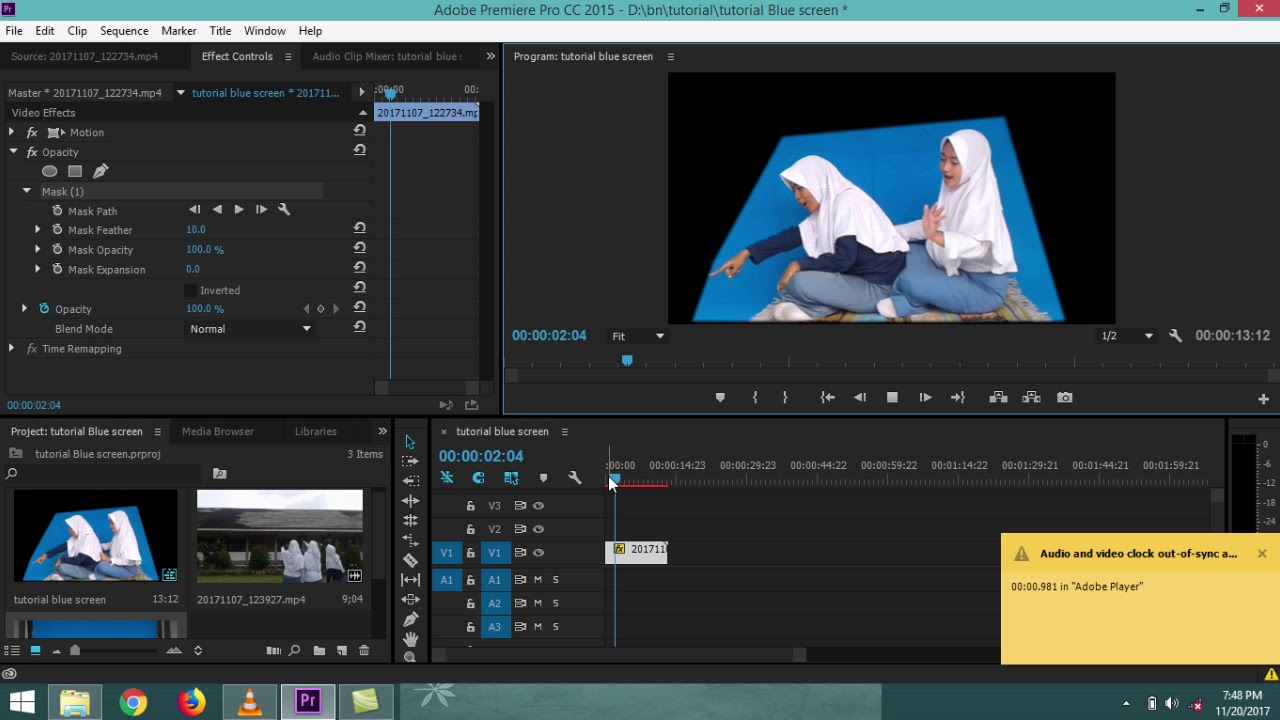This screenshot has height=720, width=1280.
Task: Expand the Motion effect
Action: (12, 132)
